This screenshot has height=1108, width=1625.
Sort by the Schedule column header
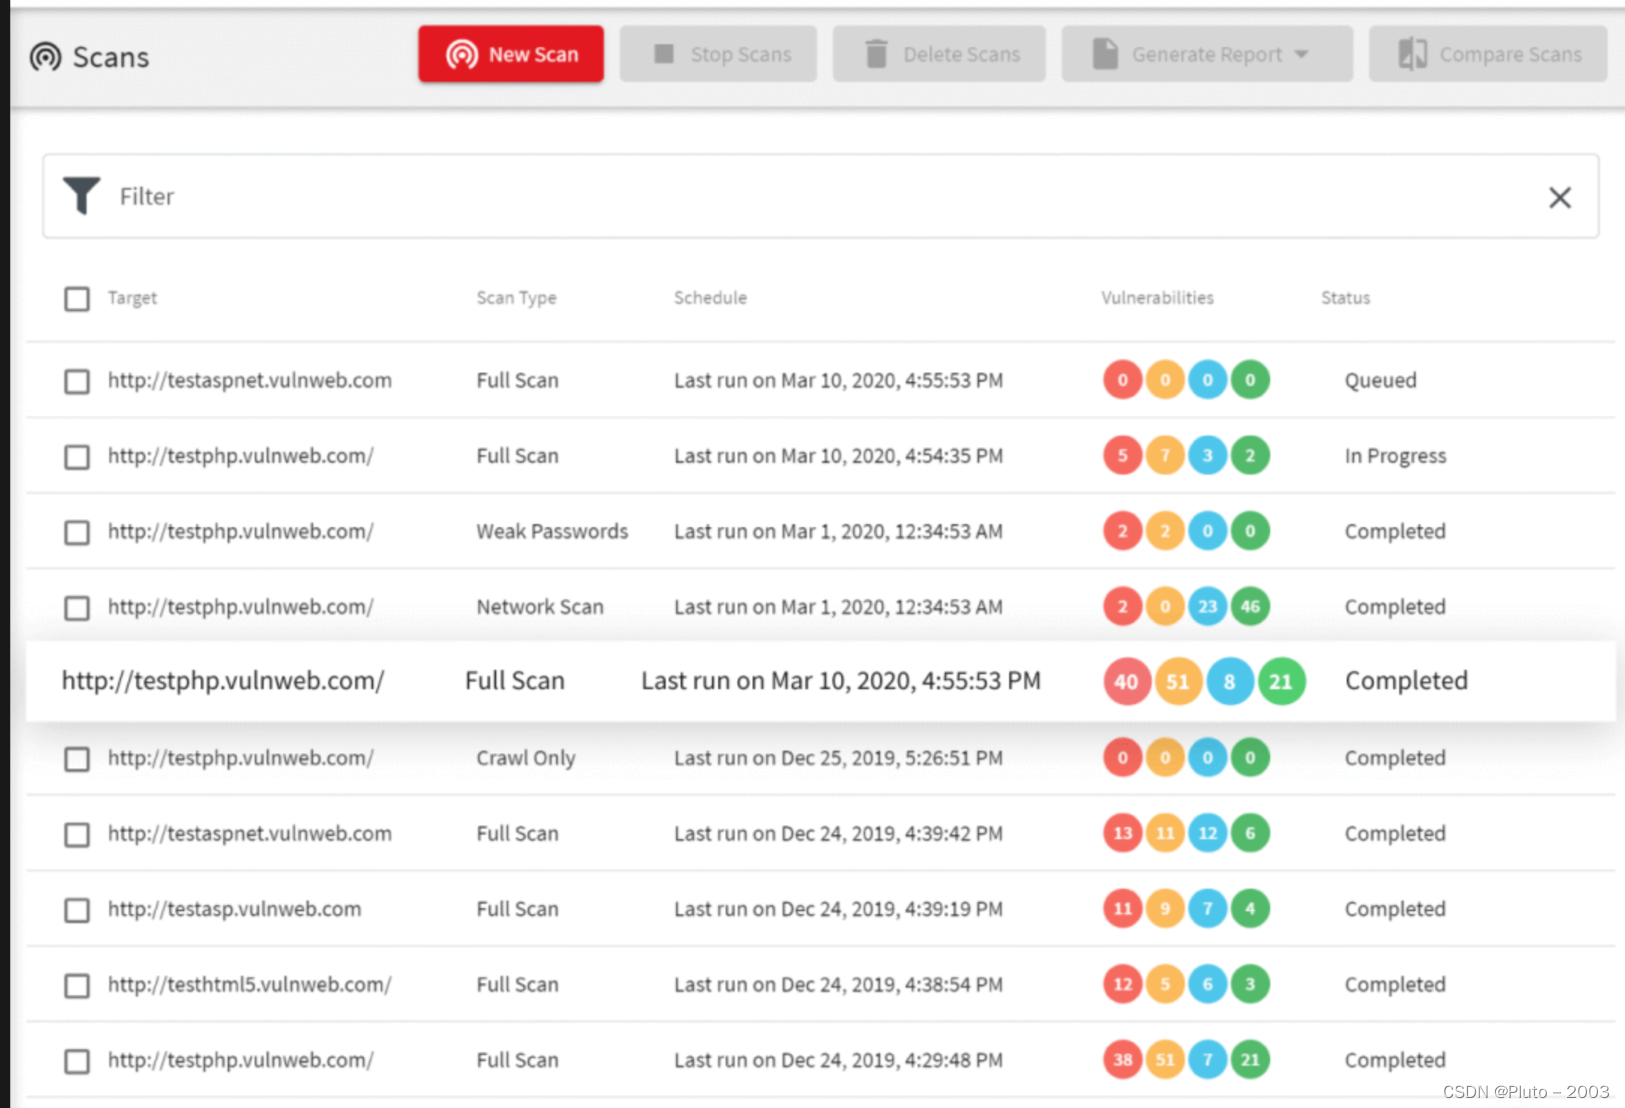[710, 298]
